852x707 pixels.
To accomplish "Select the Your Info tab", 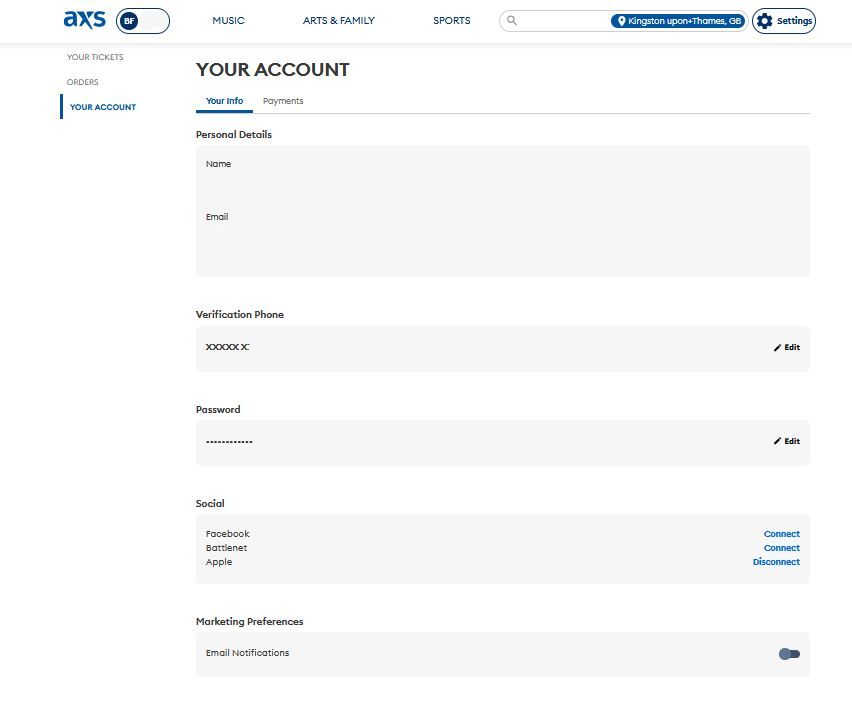I will (223, 101).
